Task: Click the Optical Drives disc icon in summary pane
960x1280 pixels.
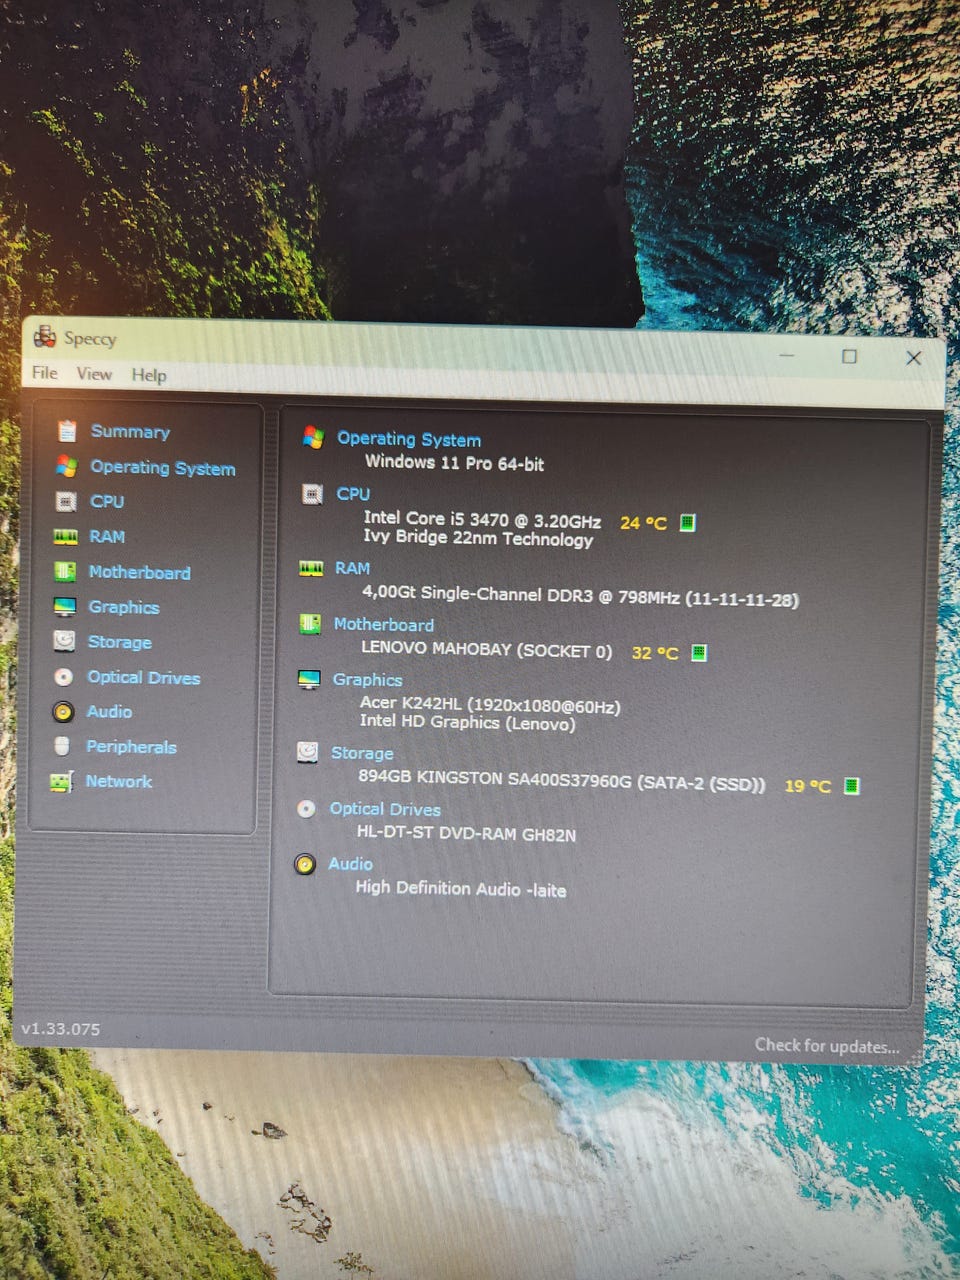Action: [306, 808]
